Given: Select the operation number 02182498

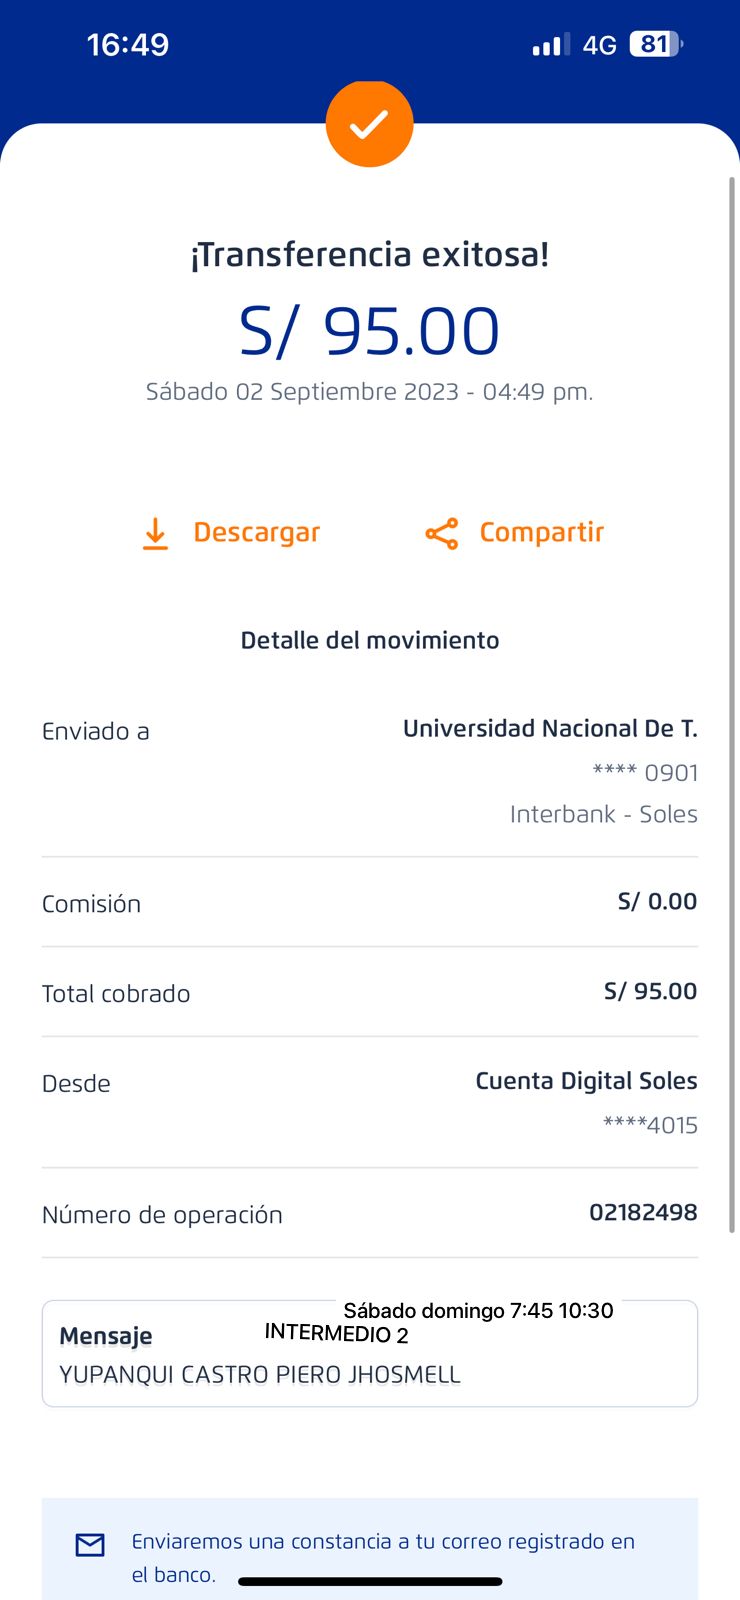Looking at the screenshot, I should [x=643, y=1213].
